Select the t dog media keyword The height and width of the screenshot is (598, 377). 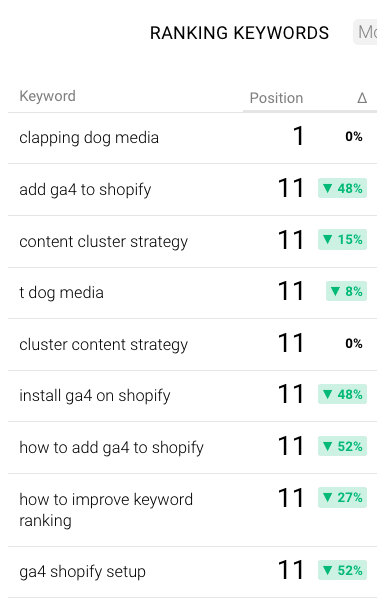point(61,293)
